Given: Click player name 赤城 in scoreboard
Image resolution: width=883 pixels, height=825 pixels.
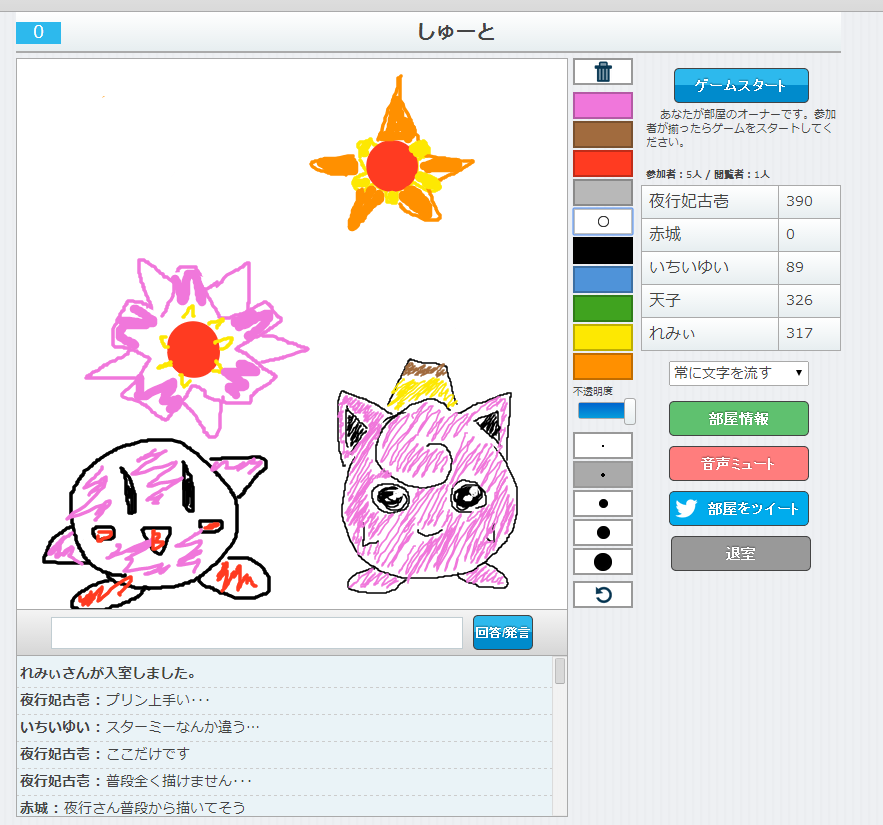Looking at the screenshot, I should (x=665, y=234).
